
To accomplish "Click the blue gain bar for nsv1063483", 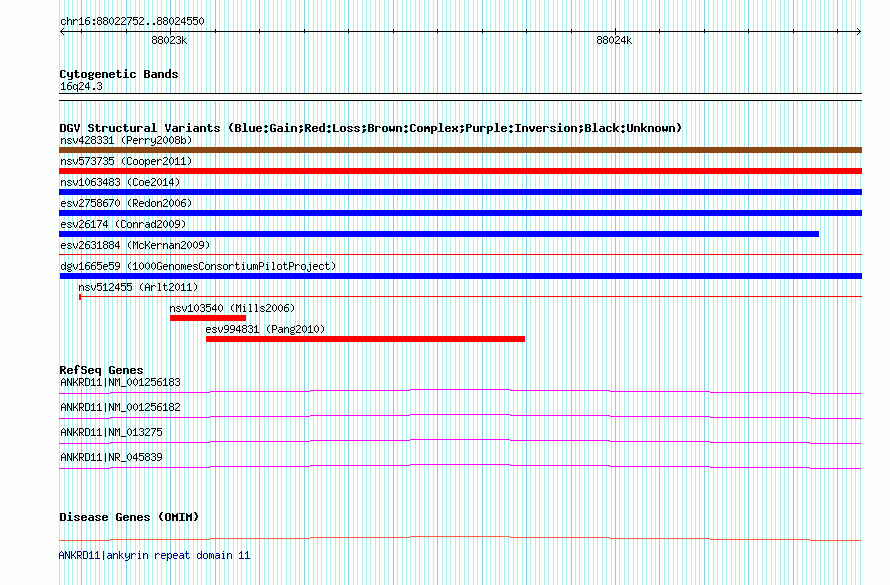I will (460, 192).
